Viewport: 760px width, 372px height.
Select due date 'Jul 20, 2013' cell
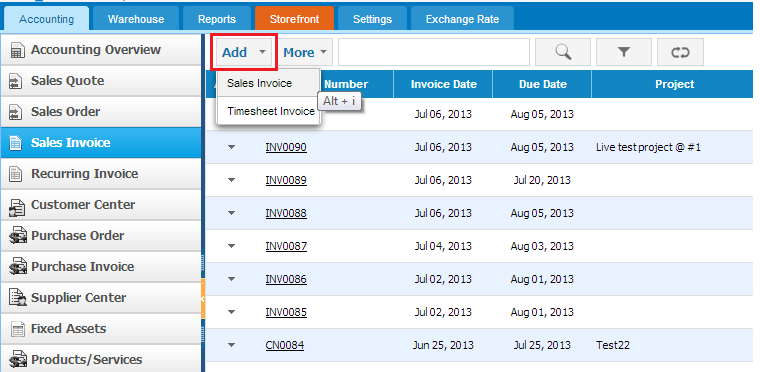[x=542, y=180]
